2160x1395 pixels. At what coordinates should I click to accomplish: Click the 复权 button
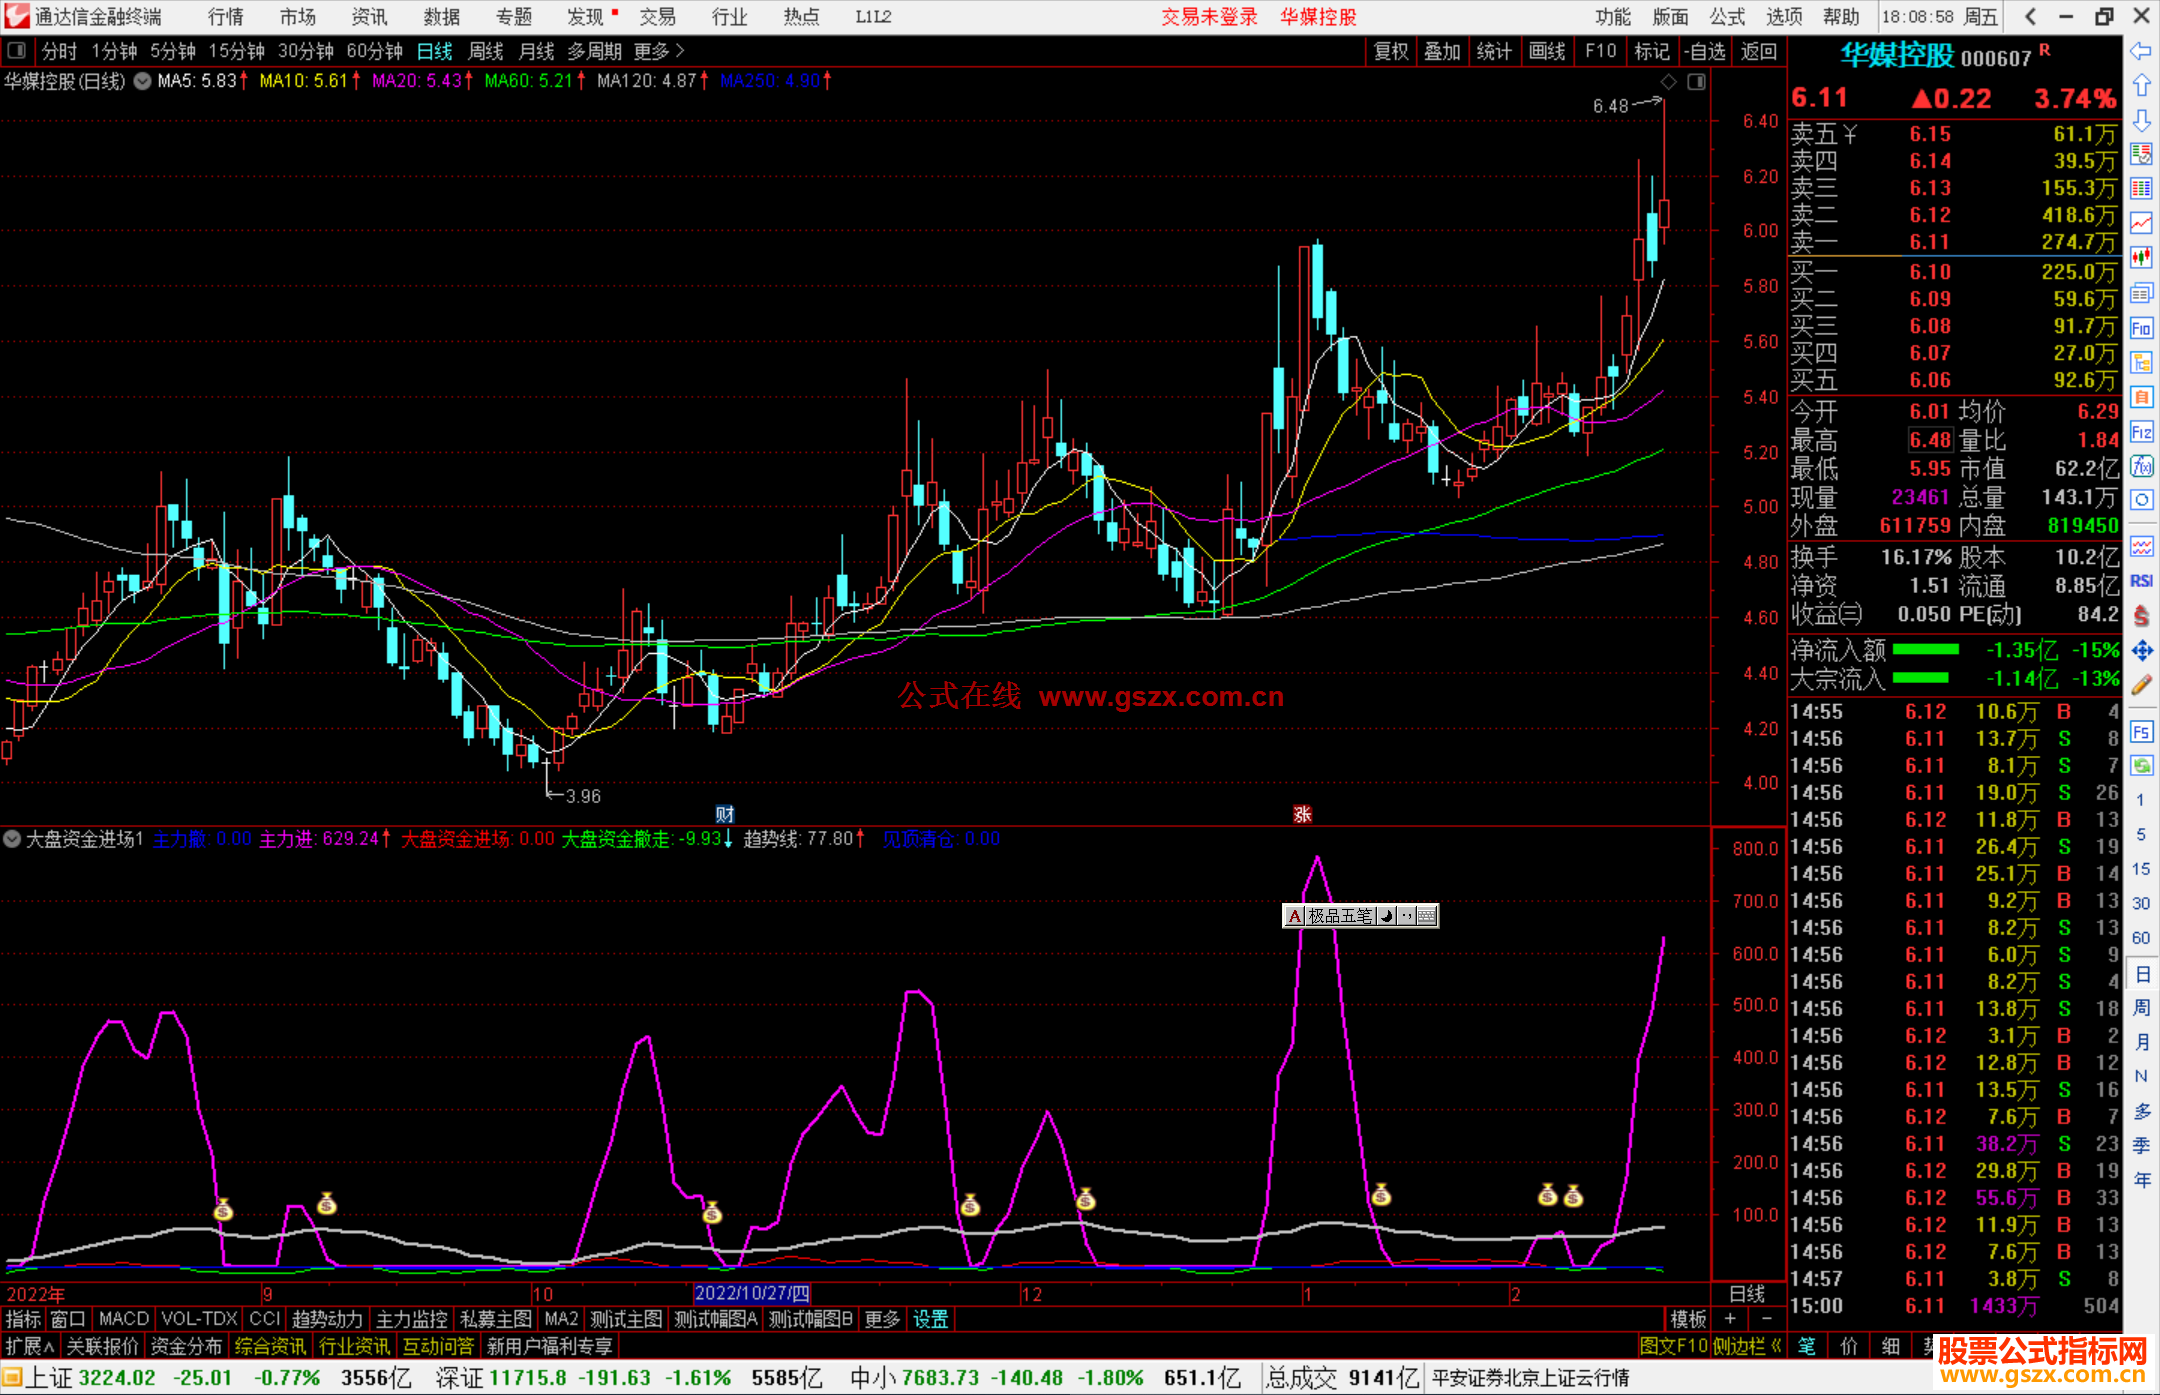[x=1390, y=51]
